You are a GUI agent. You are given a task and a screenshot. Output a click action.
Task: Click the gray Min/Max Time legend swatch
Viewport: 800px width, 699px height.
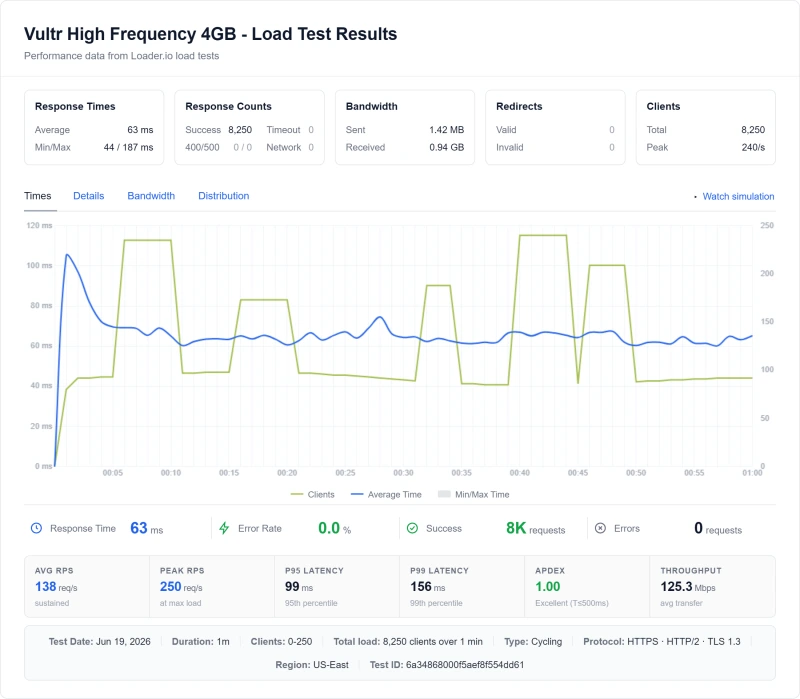click(x=444, y=494)
